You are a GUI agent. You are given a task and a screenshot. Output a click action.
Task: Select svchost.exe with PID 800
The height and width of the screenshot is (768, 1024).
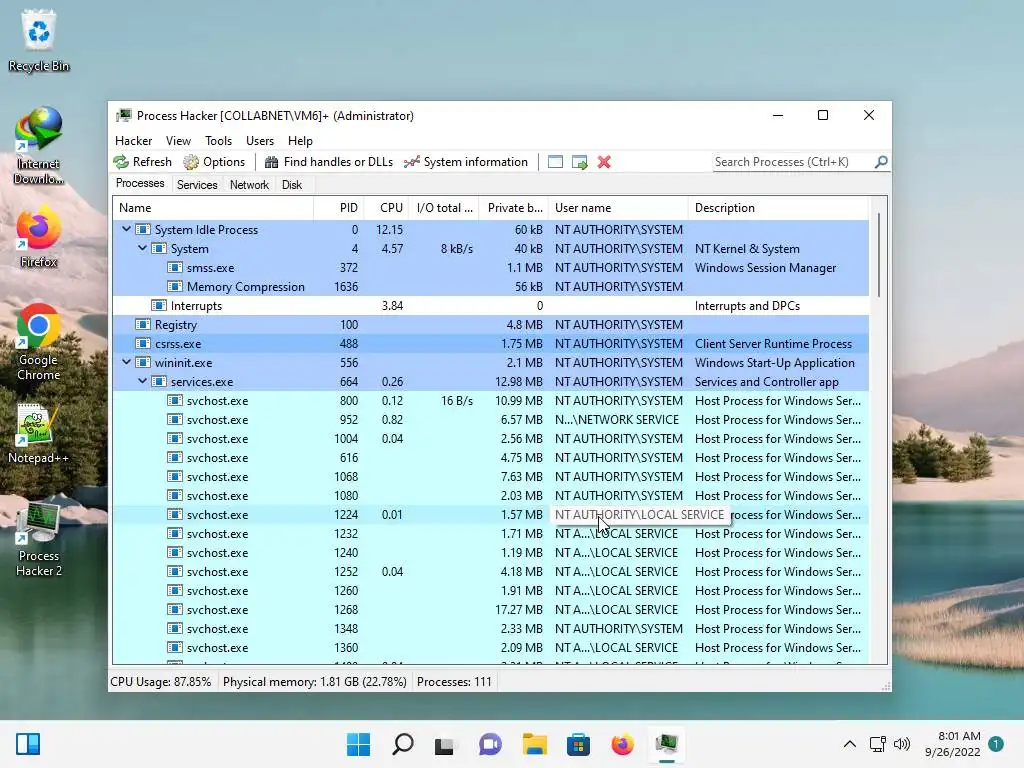click(490, 400)
